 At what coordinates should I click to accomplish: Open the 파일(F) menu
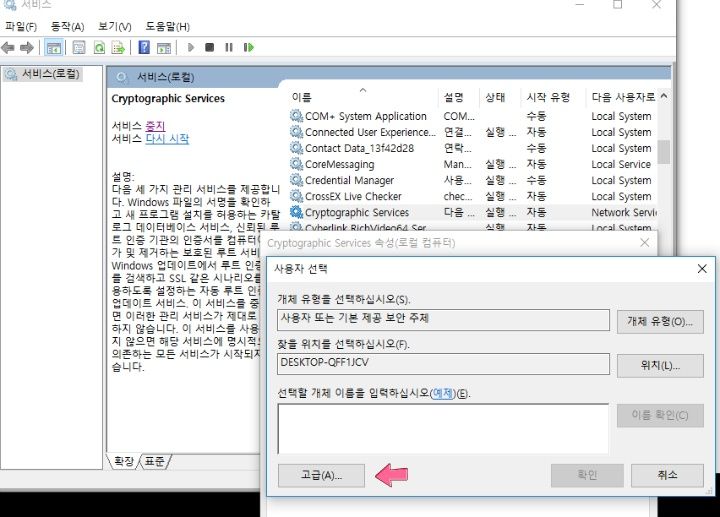point(21,27)
